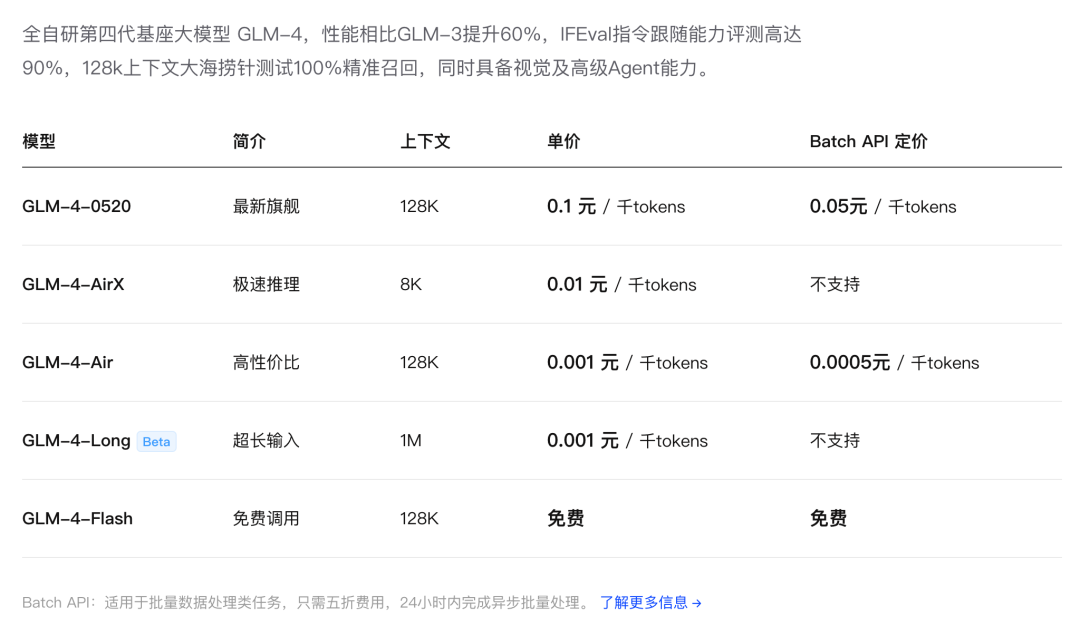The width and height of the screenshot is (1080, 635).
Task: Click the 单价 column header
Action: point(563,141)
